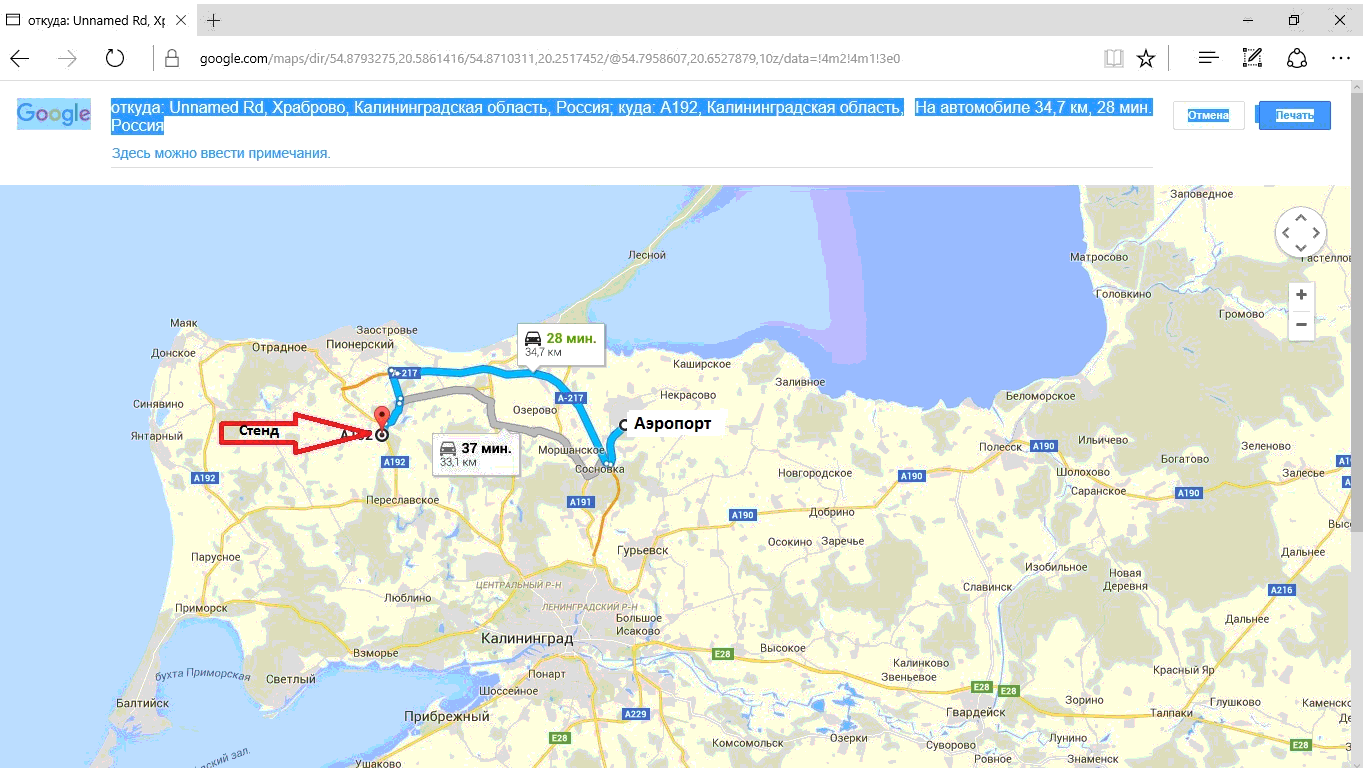Click the Светлый town label
The image size is (1366, 768).
pyautogui.click(x=291, y=679)
